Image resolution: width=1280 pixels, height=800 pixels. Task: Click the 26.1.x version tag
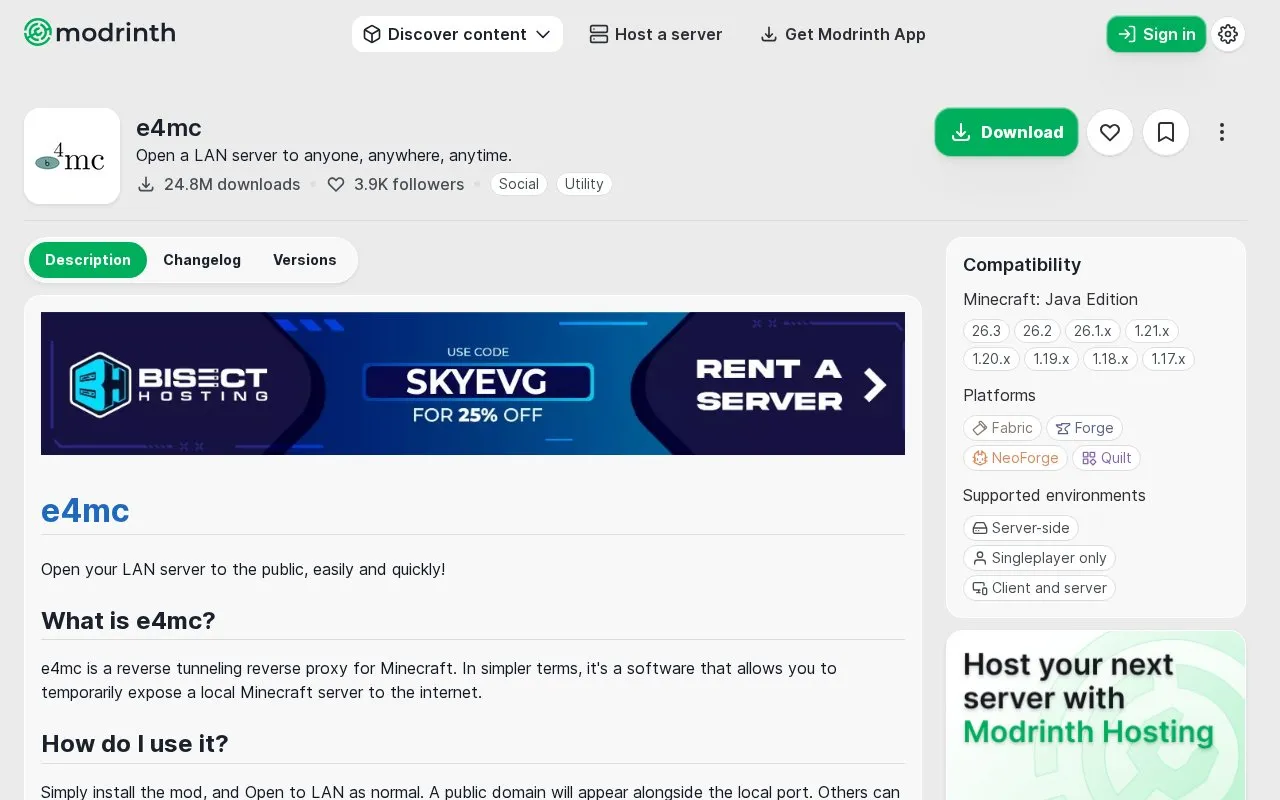coord(1092,331)
